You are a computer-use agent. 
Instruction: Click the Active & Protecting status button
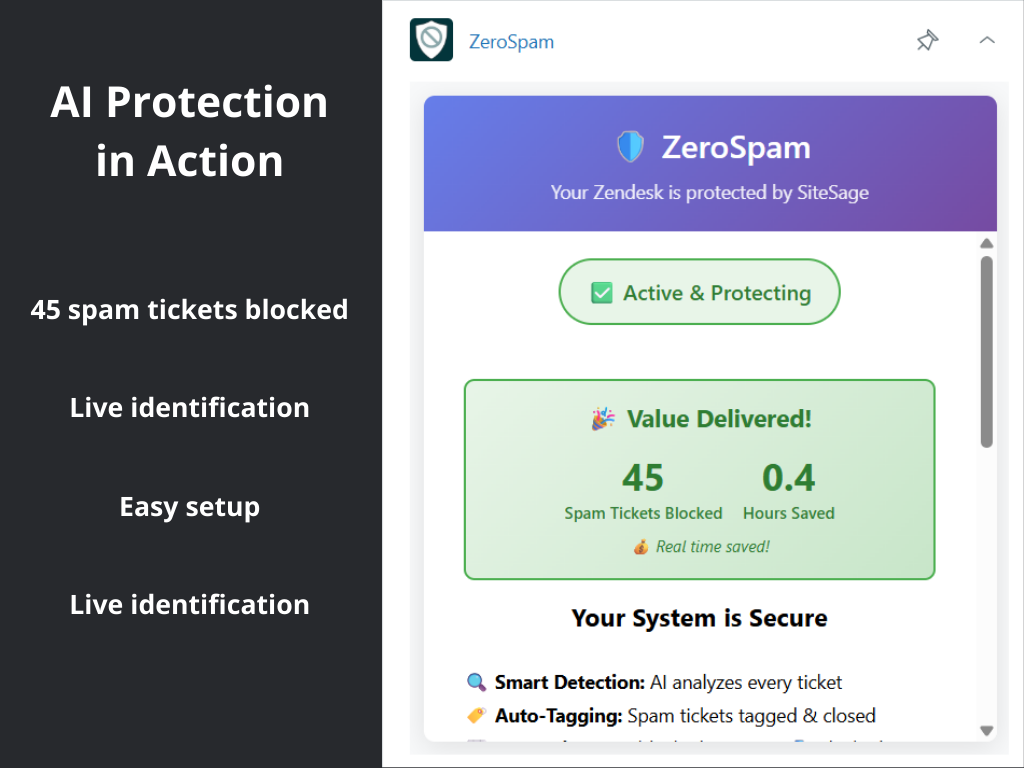[x=699, y=292]
